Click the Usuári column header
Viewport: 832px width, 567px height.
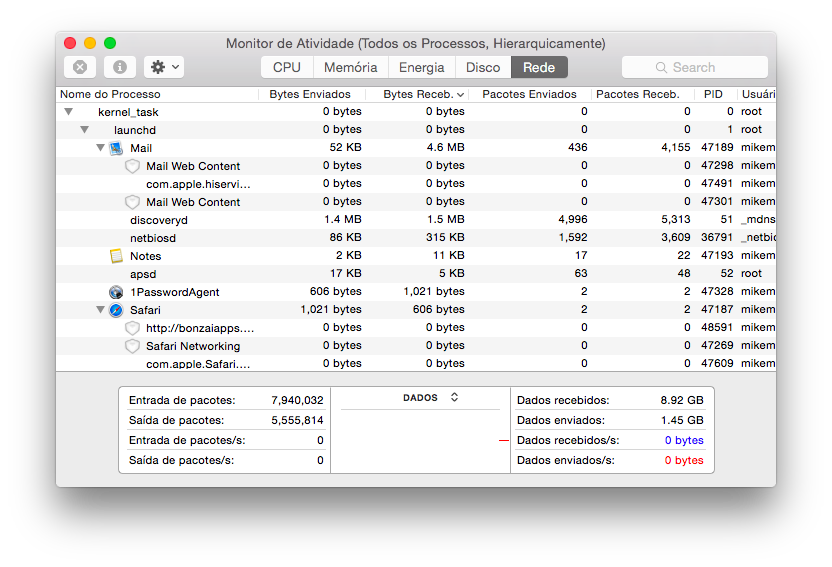coord(758,94)
